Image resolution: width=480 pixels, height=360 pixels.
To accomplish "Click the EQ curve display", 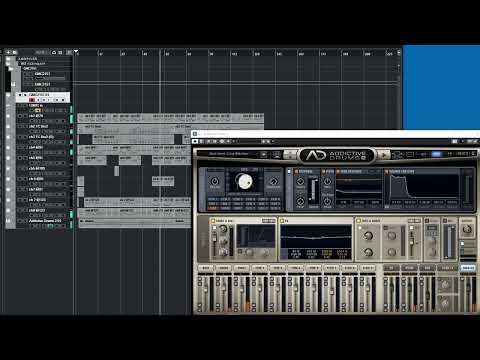I will 316,236.
